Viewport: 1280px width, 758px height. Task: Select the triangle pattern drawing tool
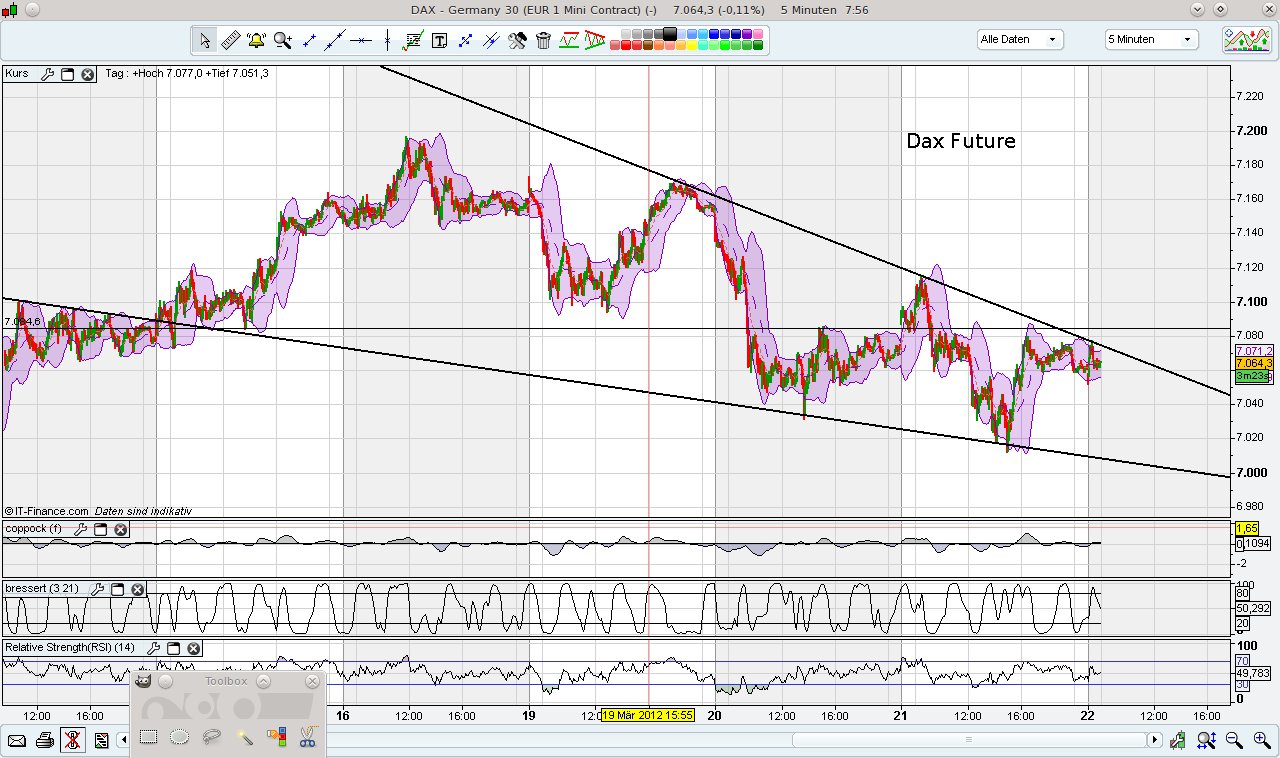595,41
